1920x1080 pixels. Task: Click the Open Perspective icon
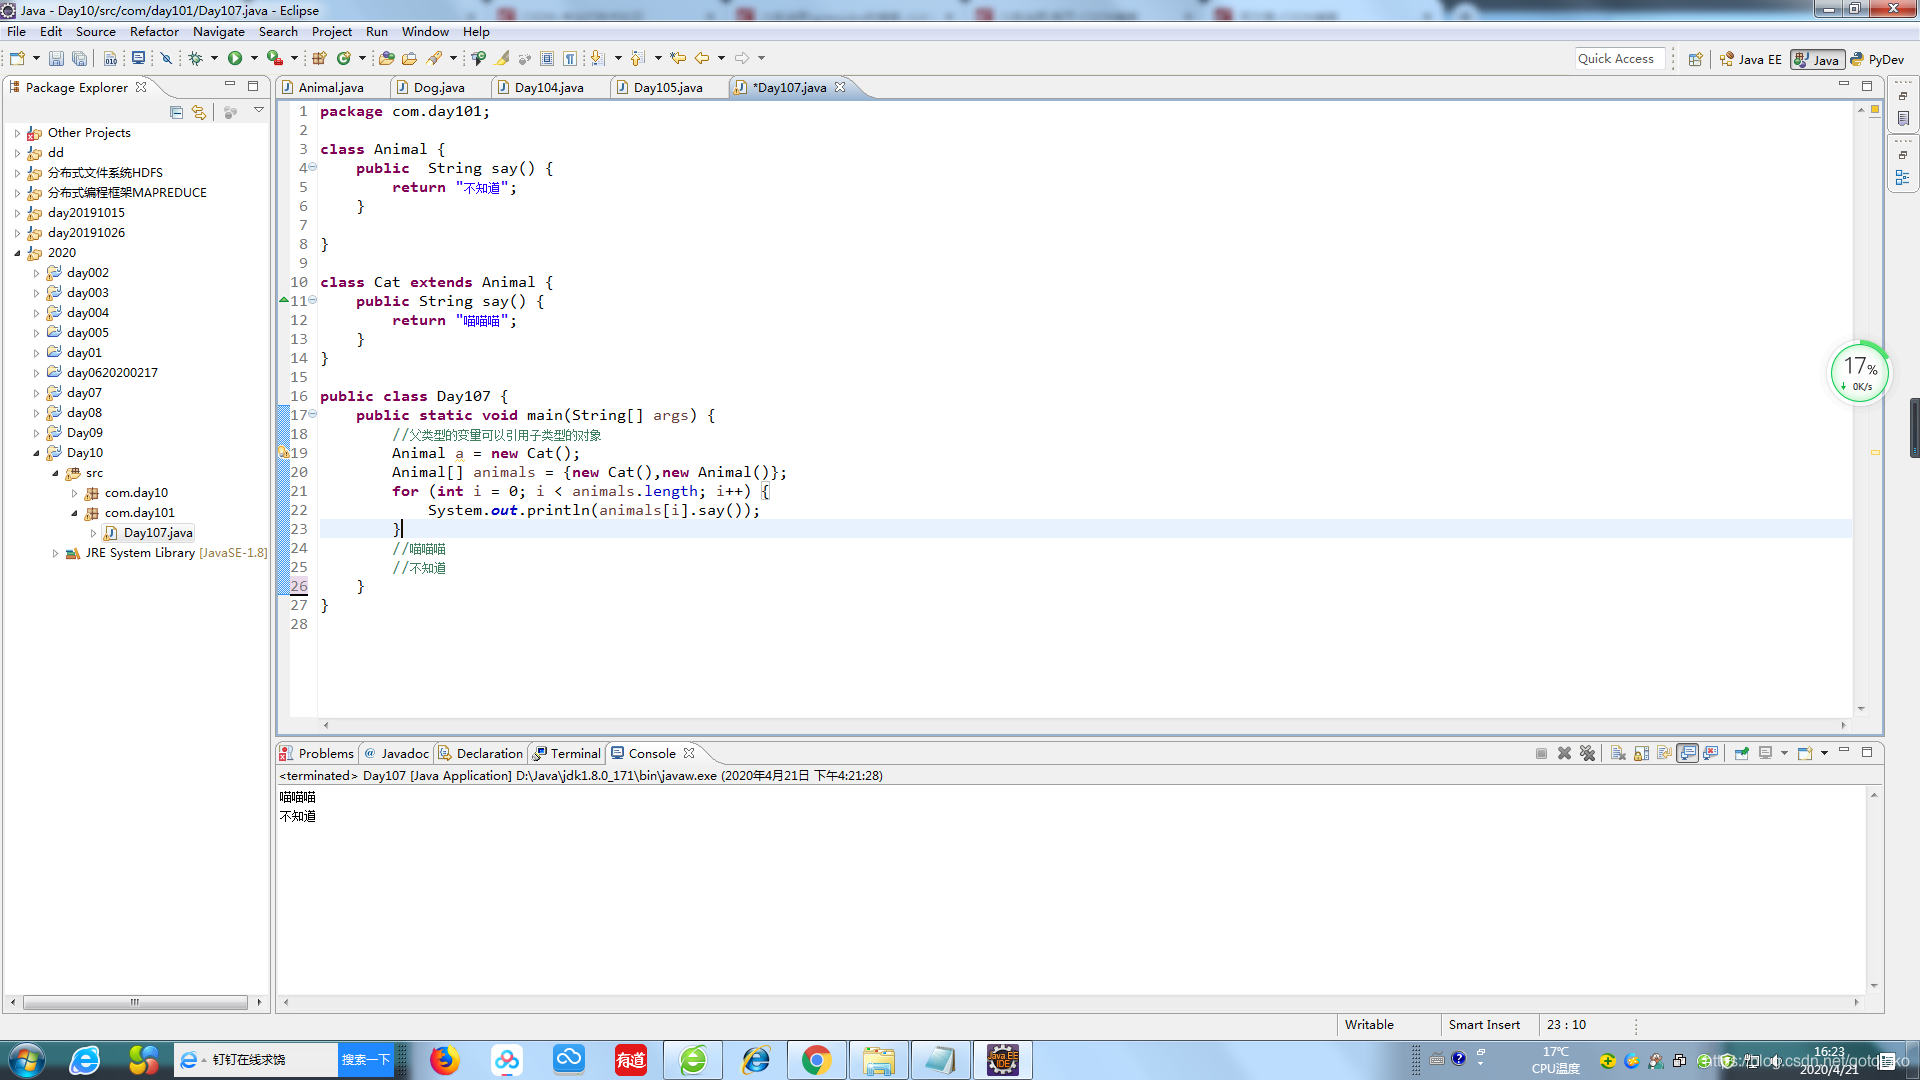1695,59
